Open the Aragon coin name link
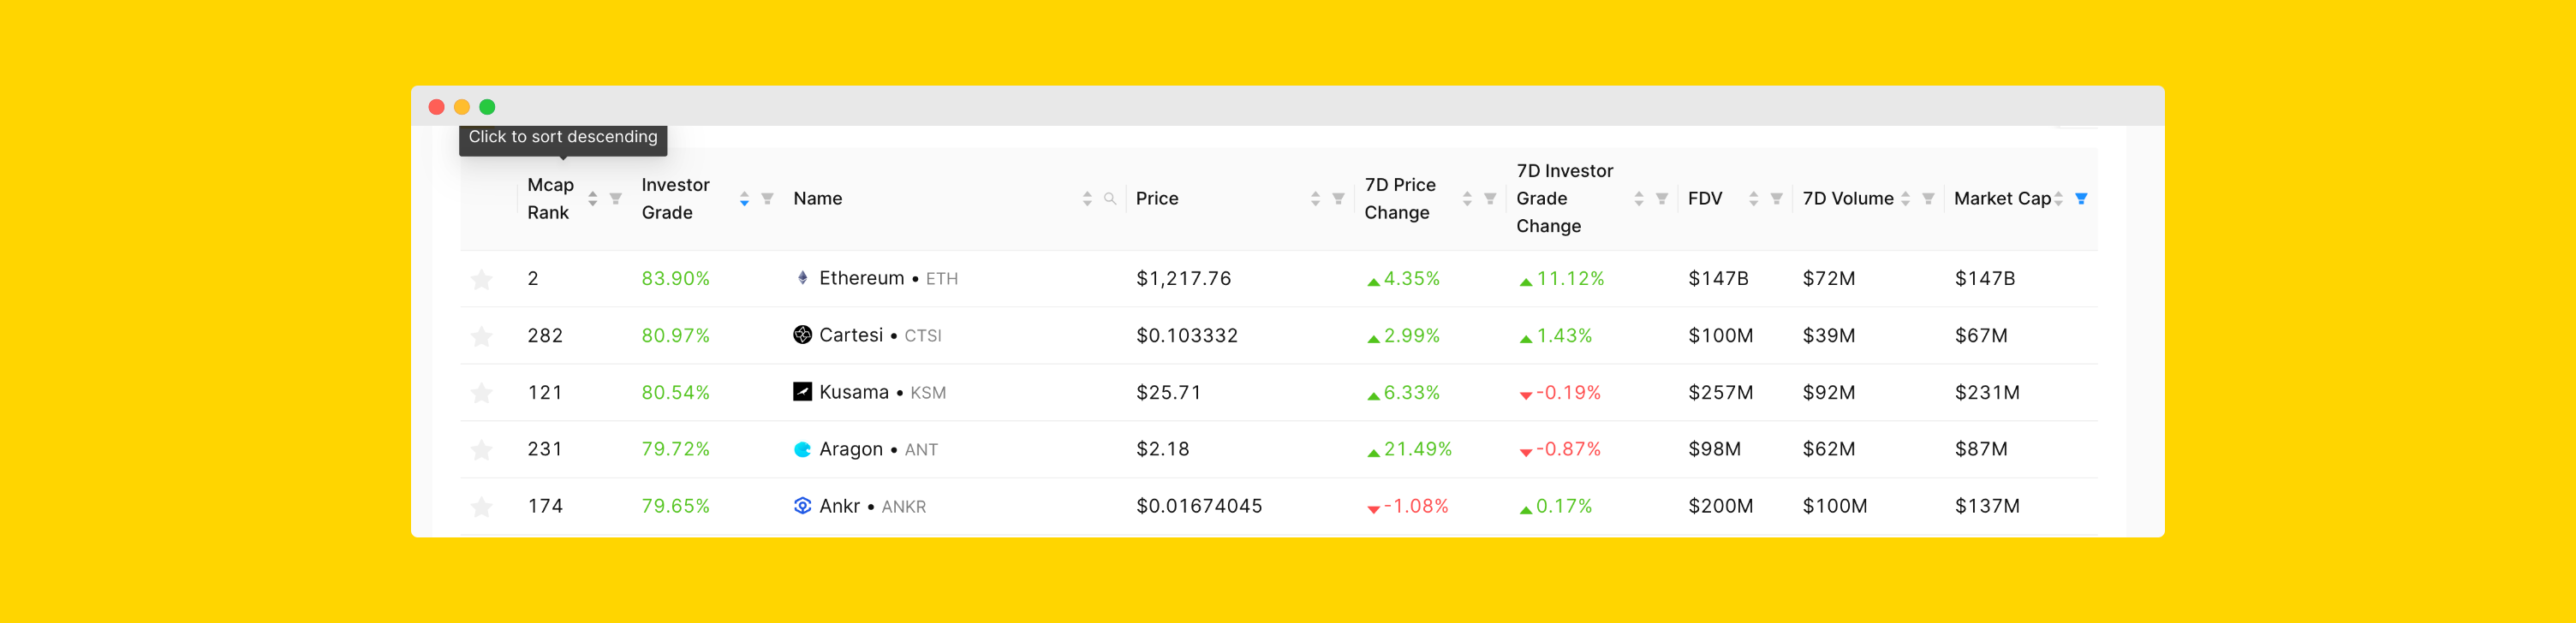The image size is (2576, 623). 851,450
